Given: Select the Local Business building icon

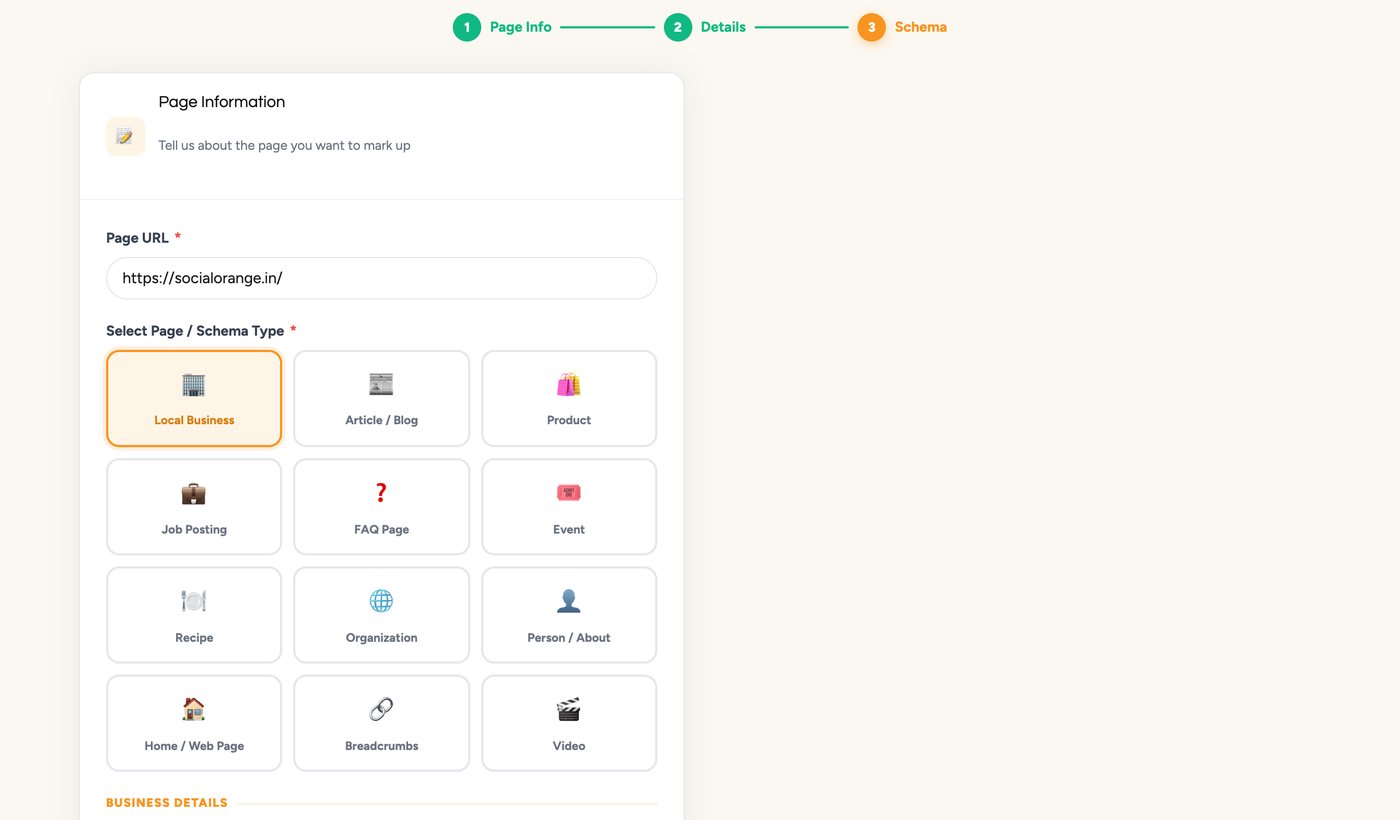Looking at the screenshot, I should click(194, 385).
